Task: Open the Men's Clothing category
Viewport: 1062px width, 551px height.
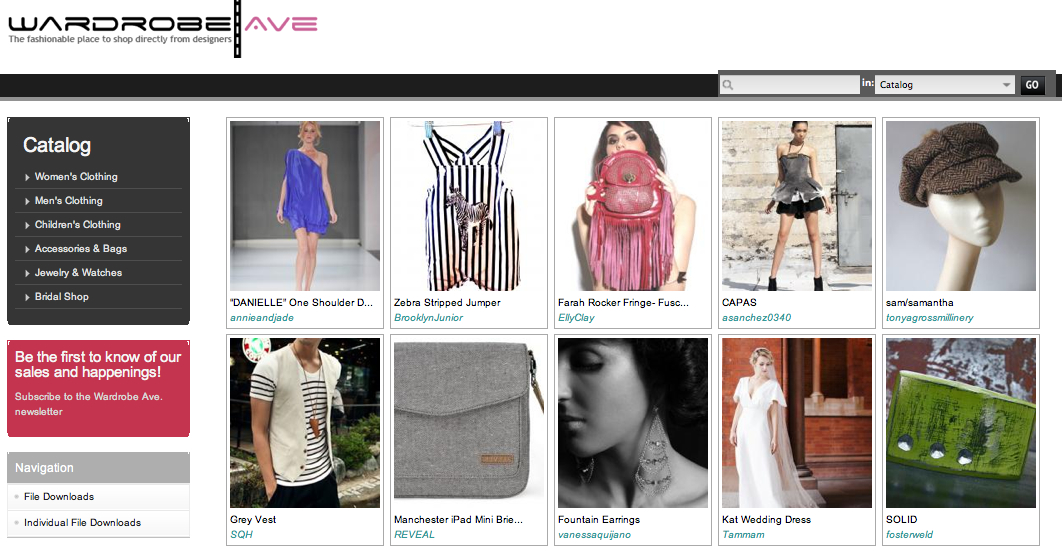Action: pos(68,200)
